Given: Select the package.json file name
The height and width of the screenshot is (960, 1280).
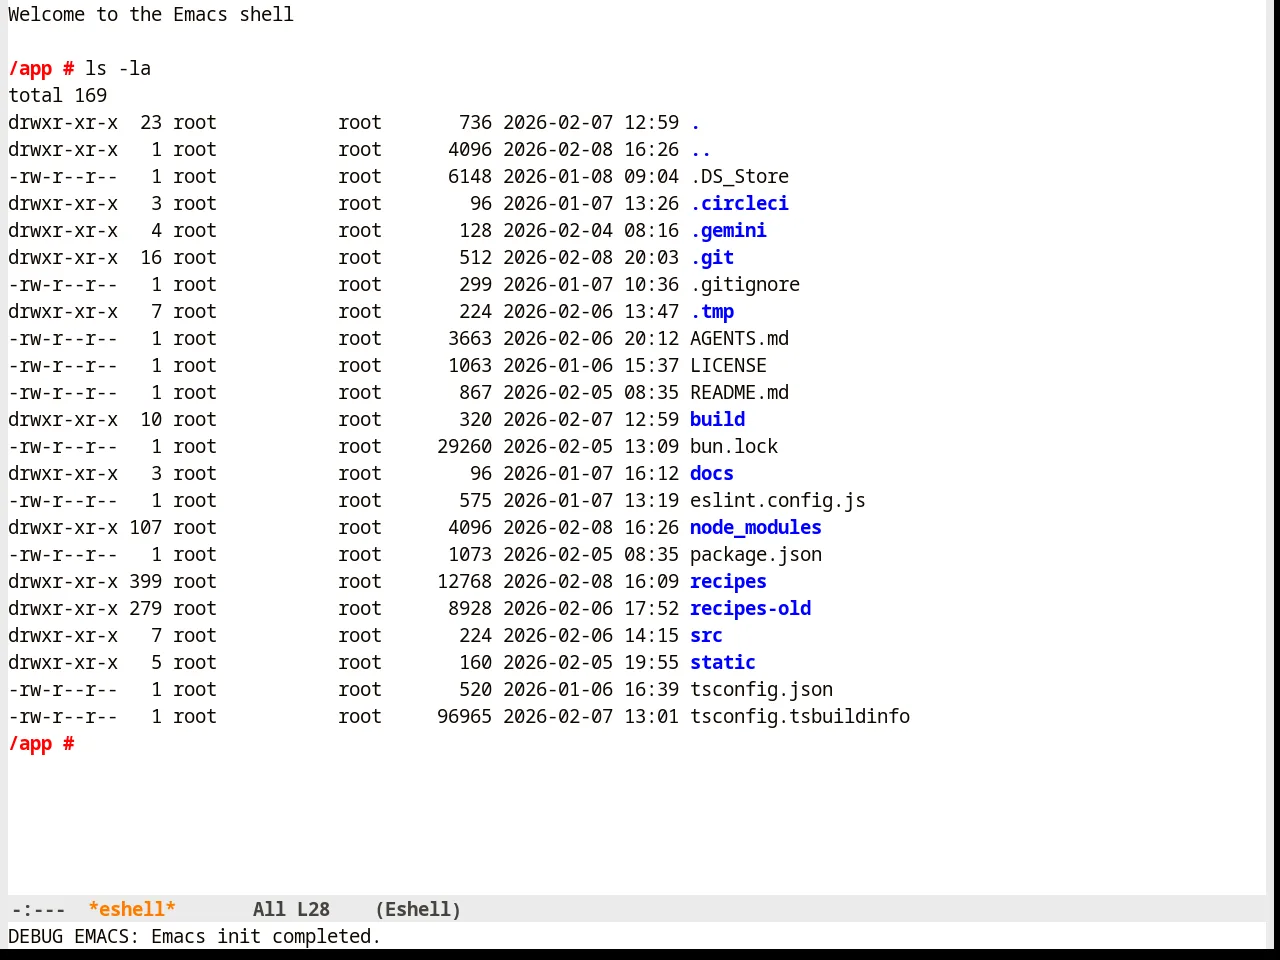Looking at the screenshot, I should [x=756, y=555].
